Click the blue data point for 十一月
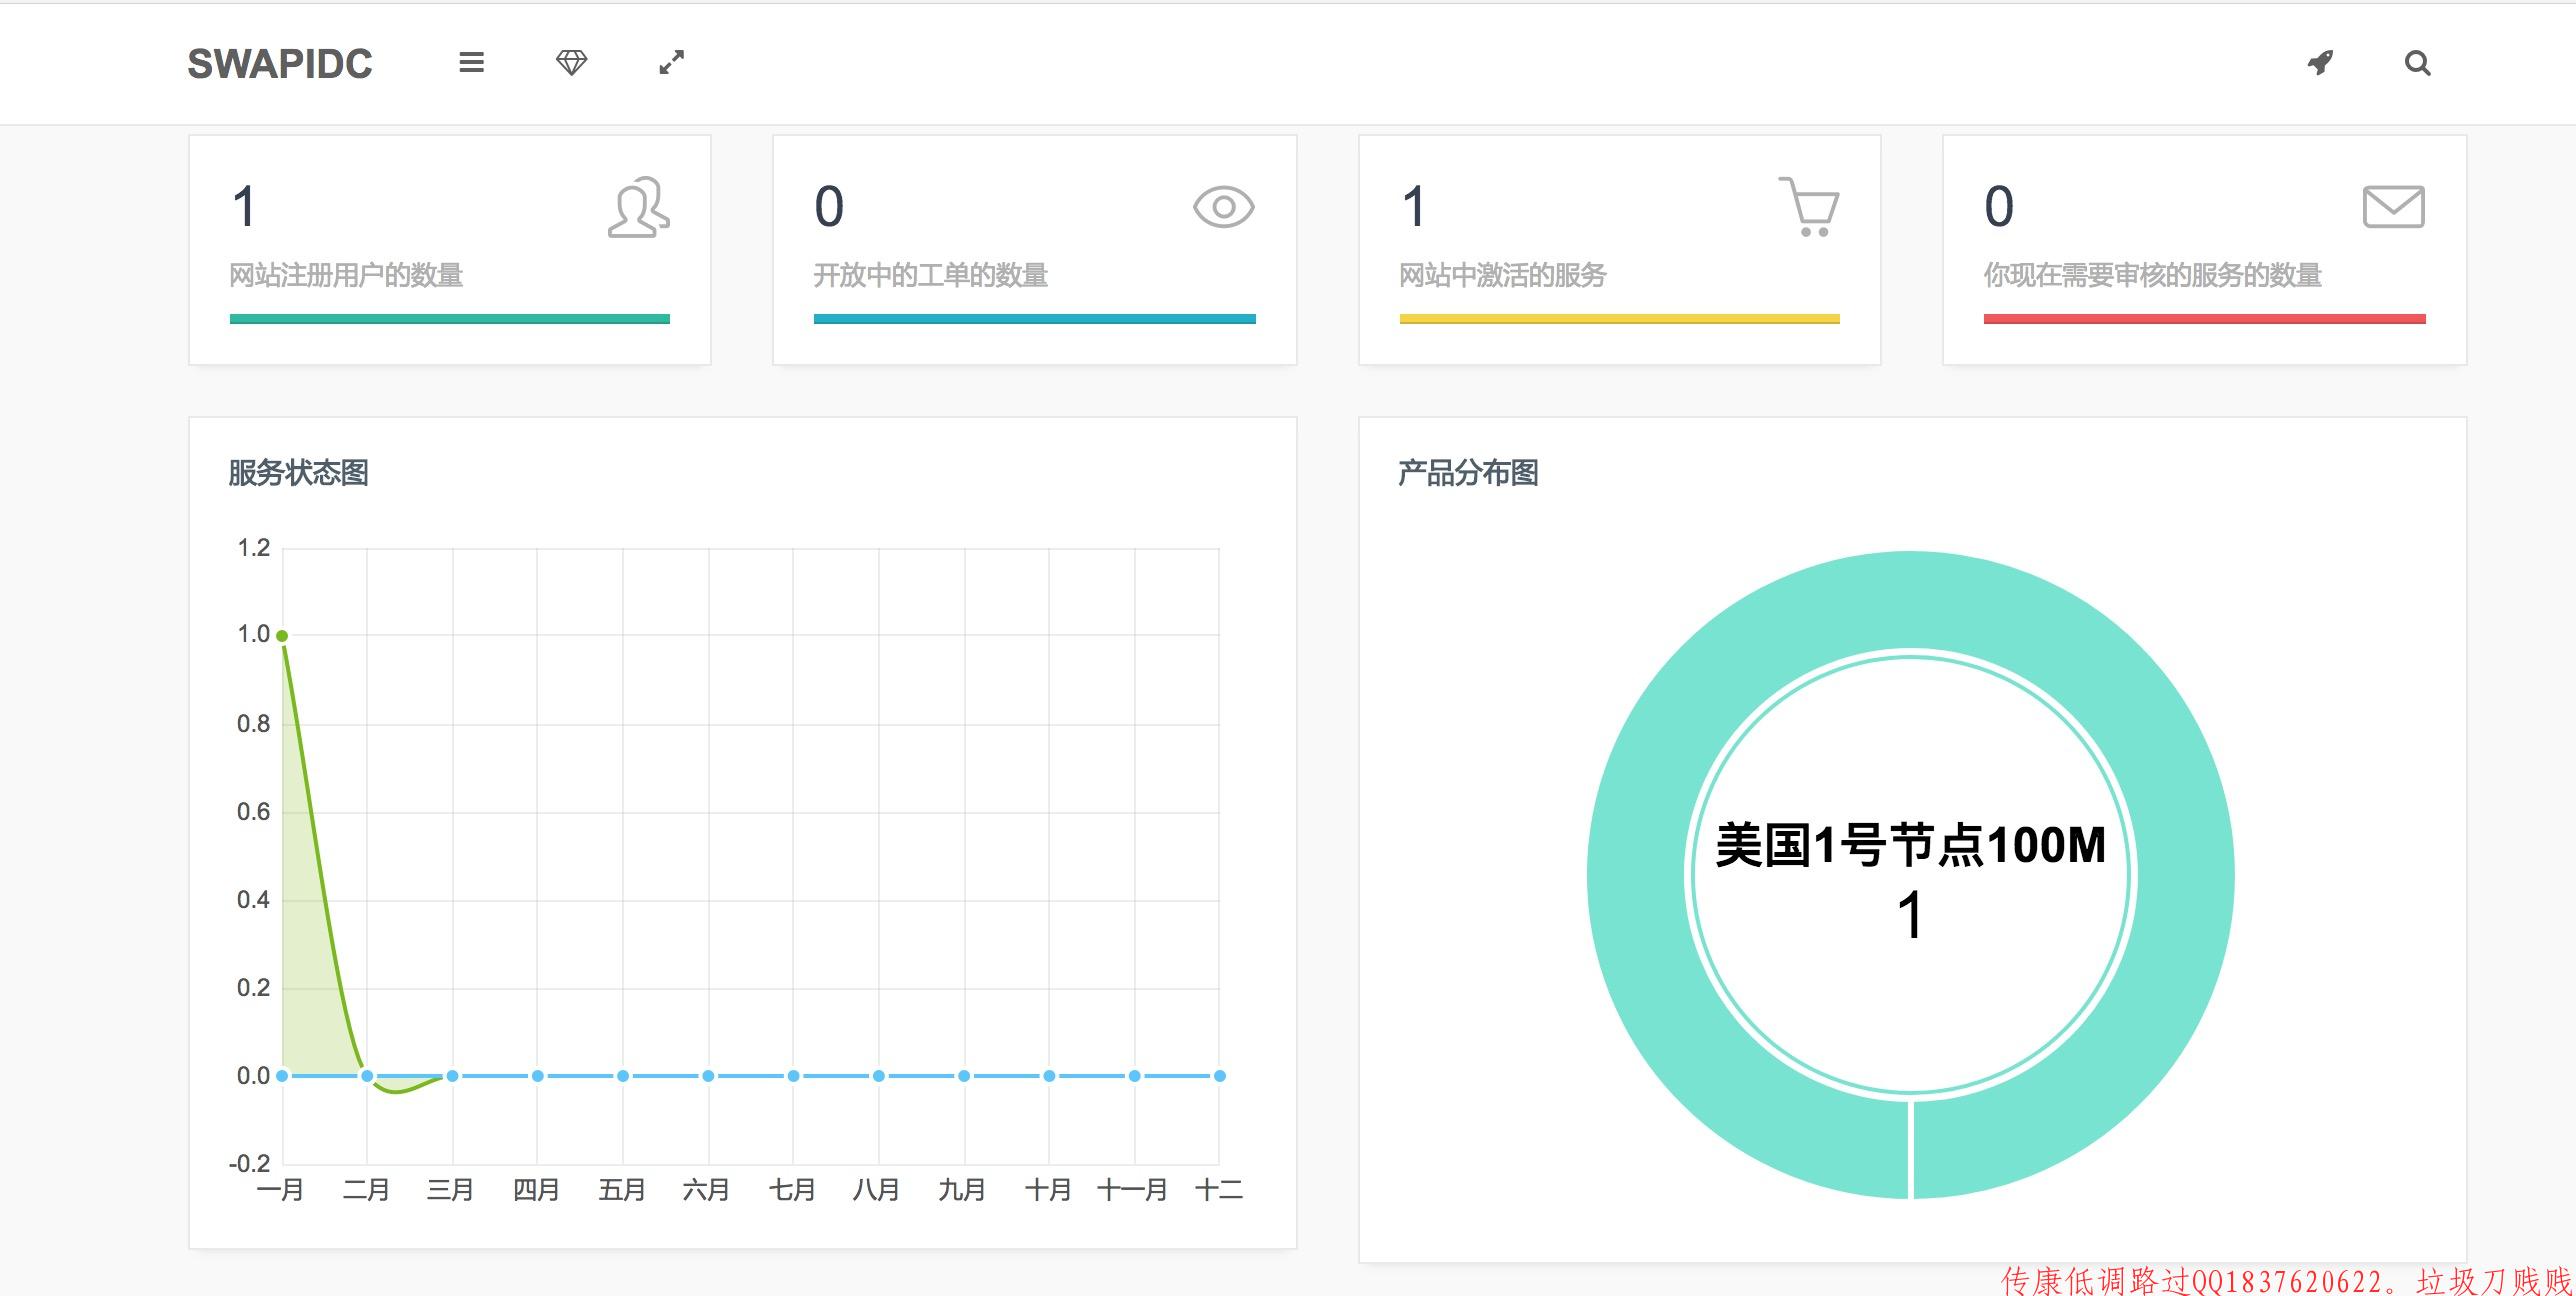 pos(1134,1076)
